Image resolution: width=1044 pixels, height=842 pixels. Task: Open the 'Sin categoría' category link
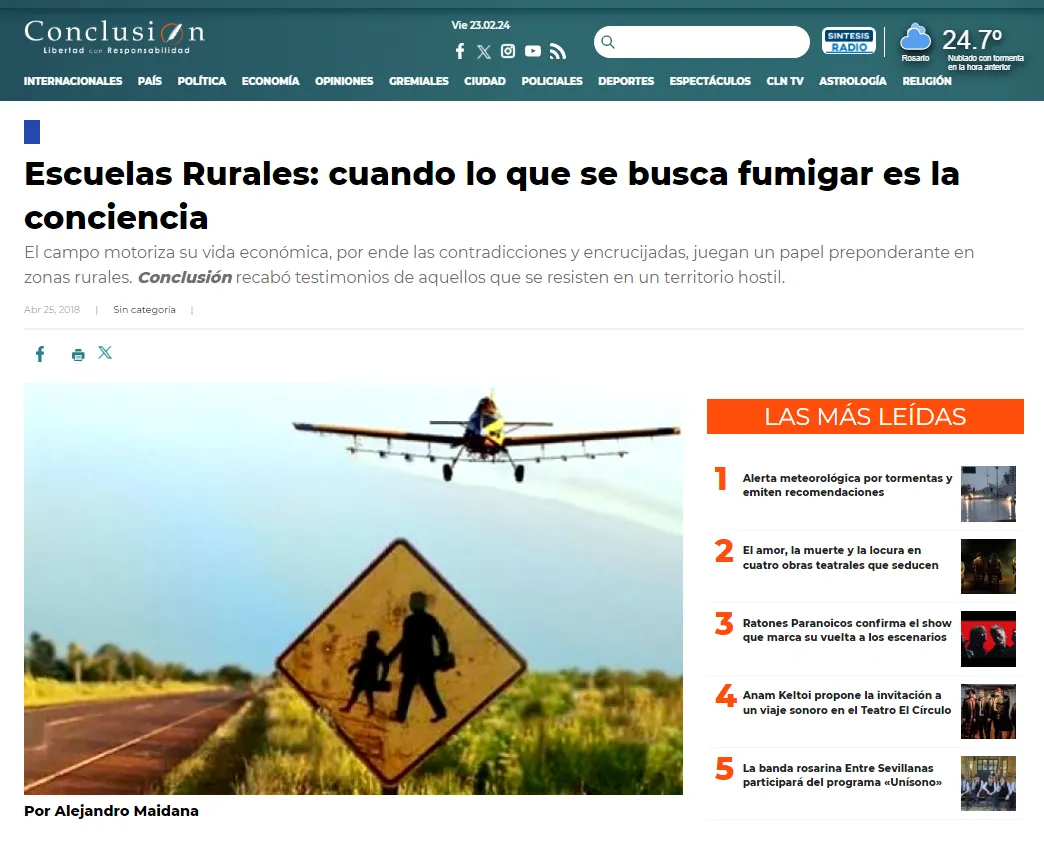click(x=144, y=310)
